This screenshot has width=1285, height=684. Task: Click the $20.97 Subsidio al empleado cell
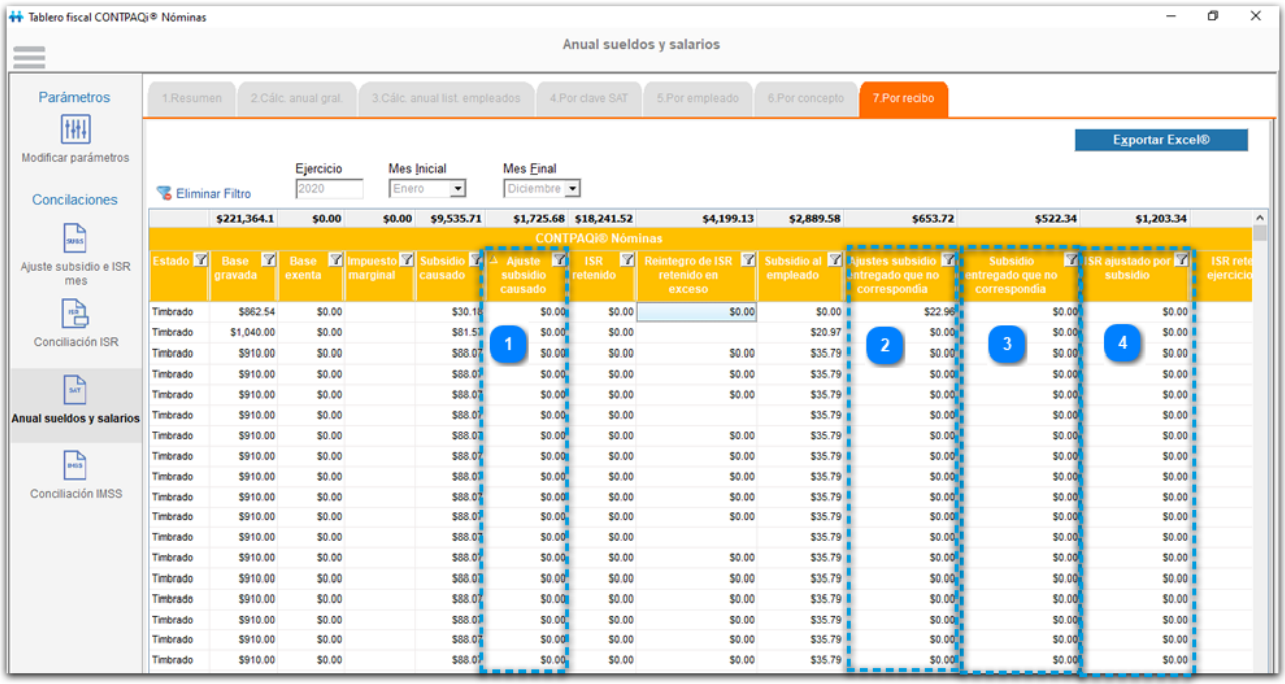click(x=800, y=332)
